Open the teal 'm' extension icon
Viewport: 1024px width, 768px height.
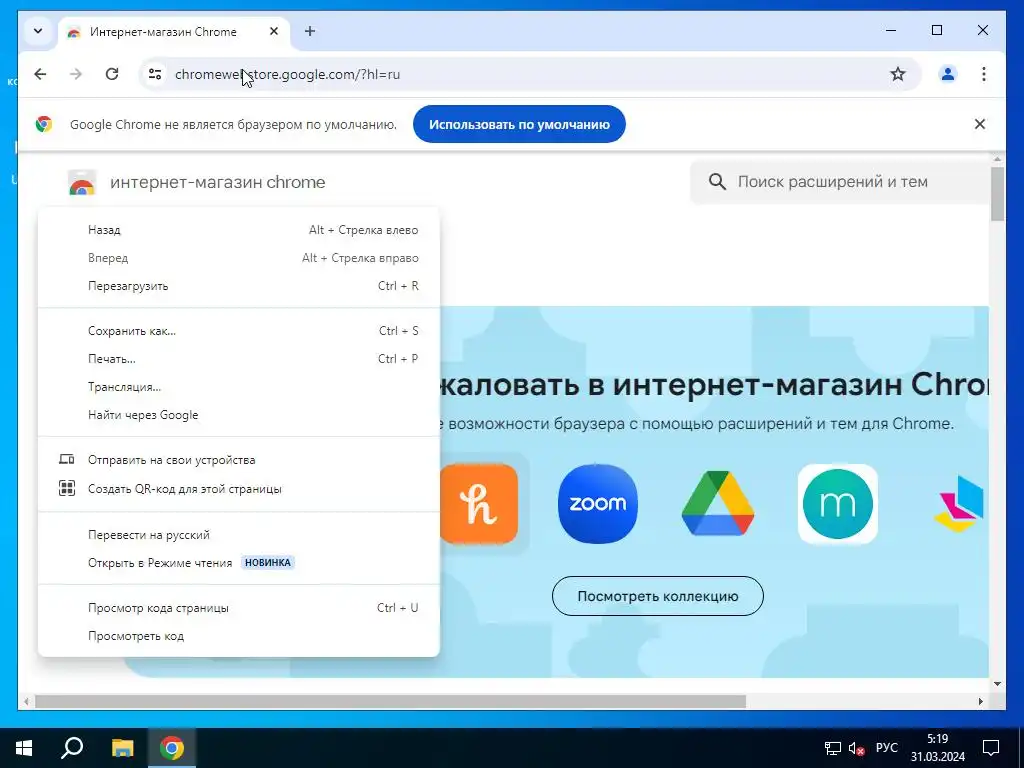(x=838, y=504)
